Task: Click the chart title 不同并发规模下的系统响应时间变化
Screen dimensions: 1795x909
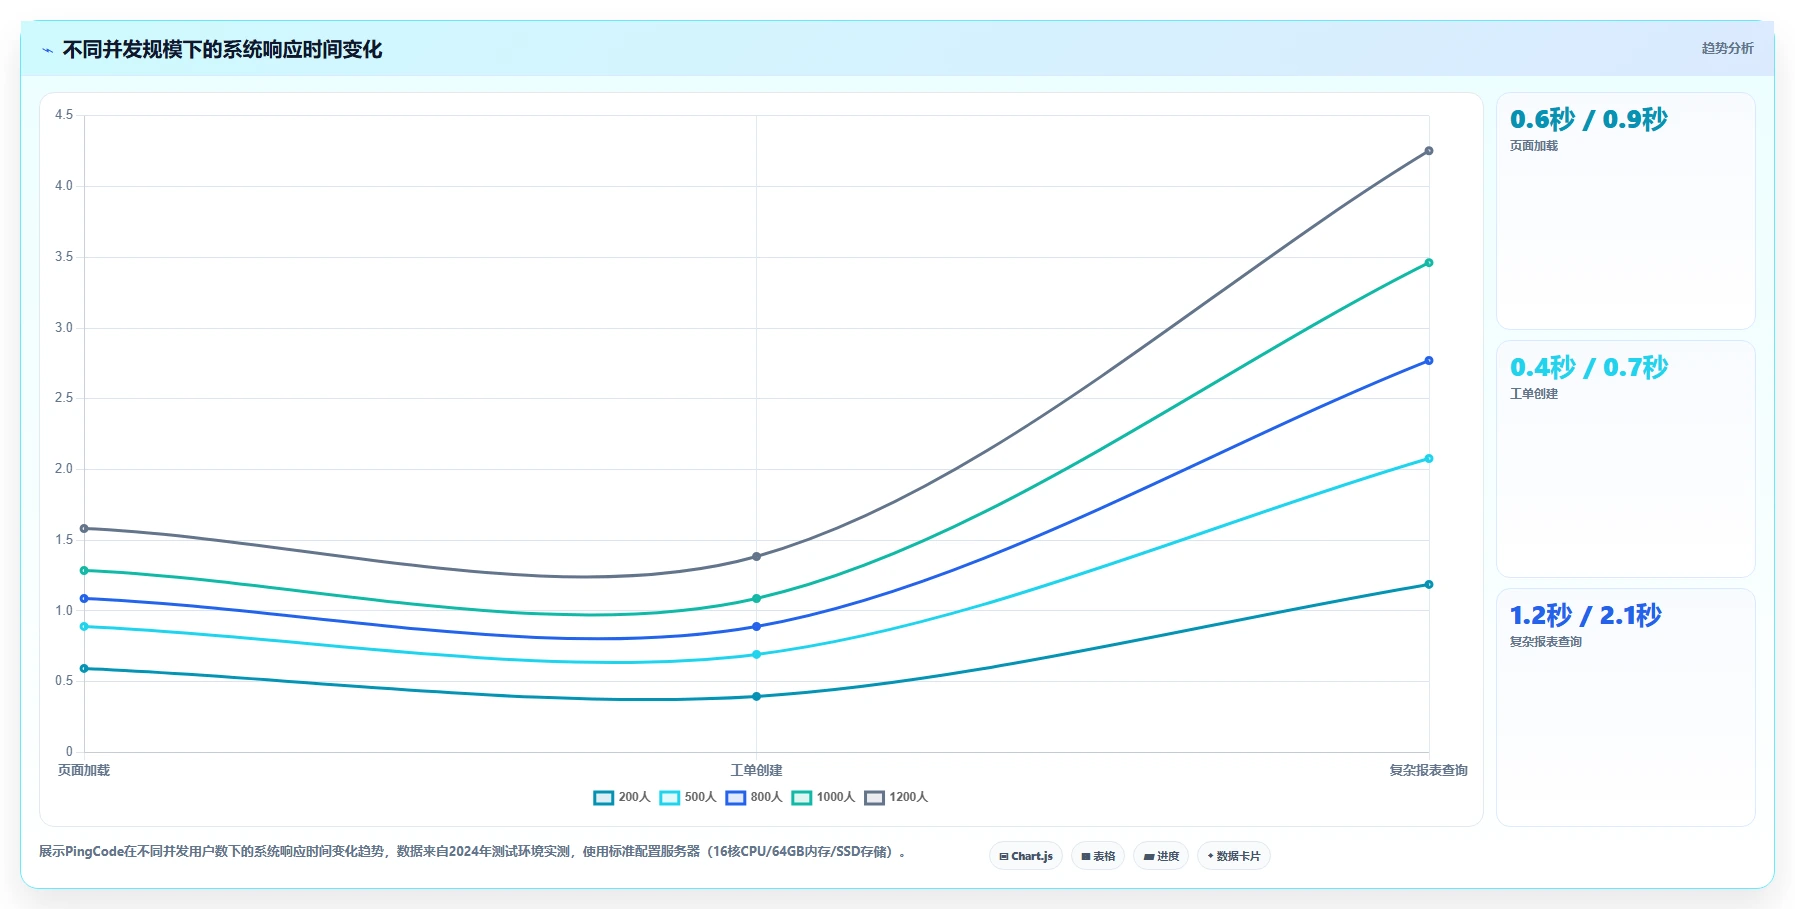Action: tap(222, 50)
